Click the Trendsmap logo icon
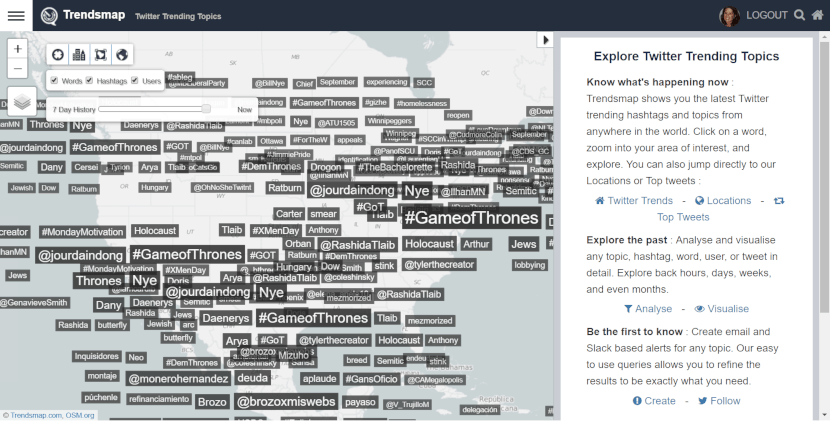 coord(49,16)
